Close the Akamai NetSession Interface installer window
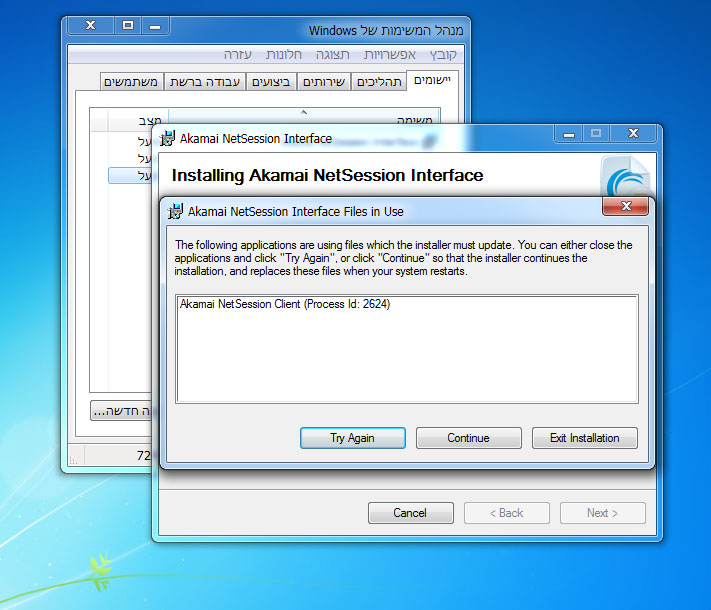This screenshot has height=610, width=711. coord(633,134)
